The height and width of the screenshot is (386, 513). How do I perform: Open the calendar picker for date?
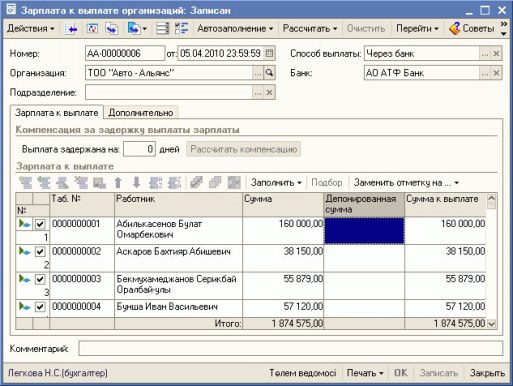269,53
